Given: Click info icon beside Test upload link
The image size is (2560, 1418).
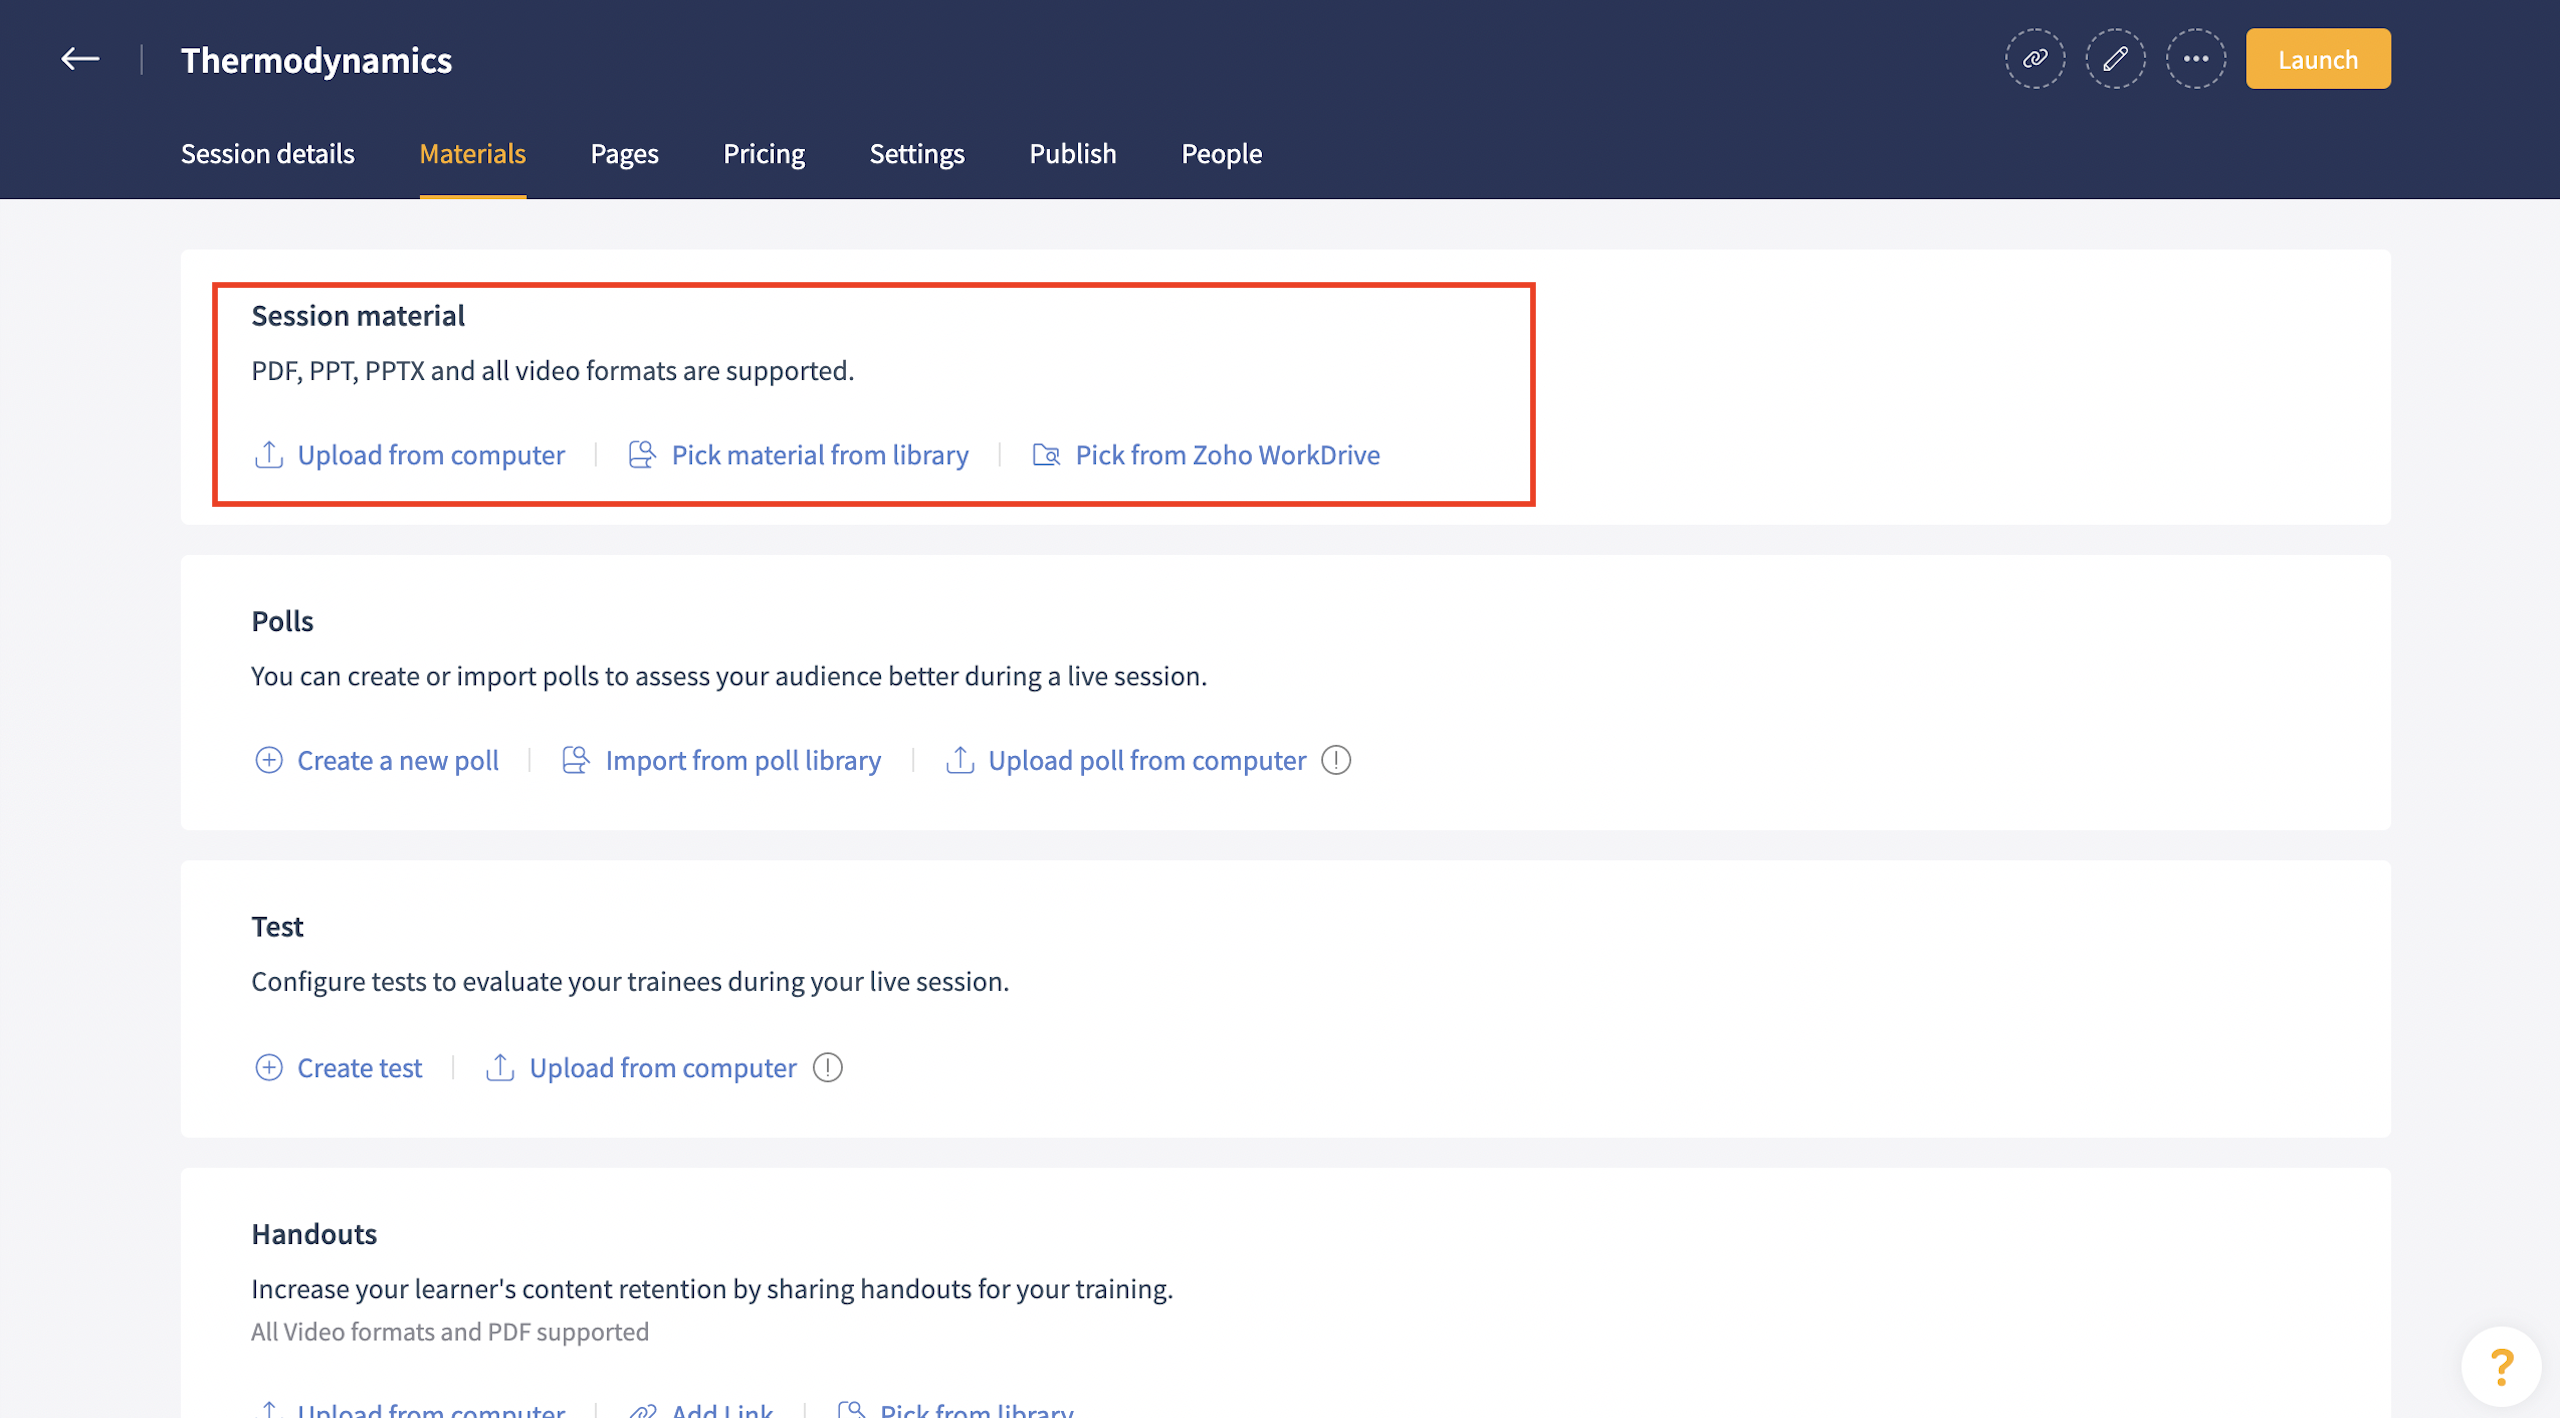Looking at the screenshot, I should coord(827,1067).
